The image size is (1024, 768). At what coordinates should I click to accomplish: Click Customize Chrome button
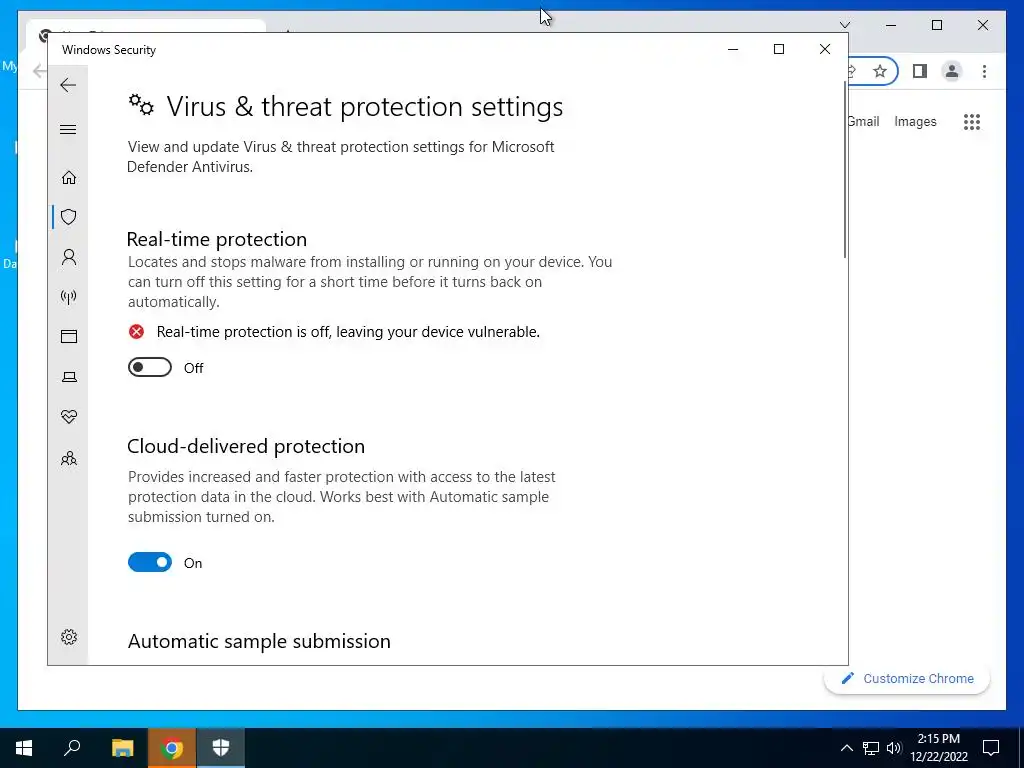(x=907, y=679)
